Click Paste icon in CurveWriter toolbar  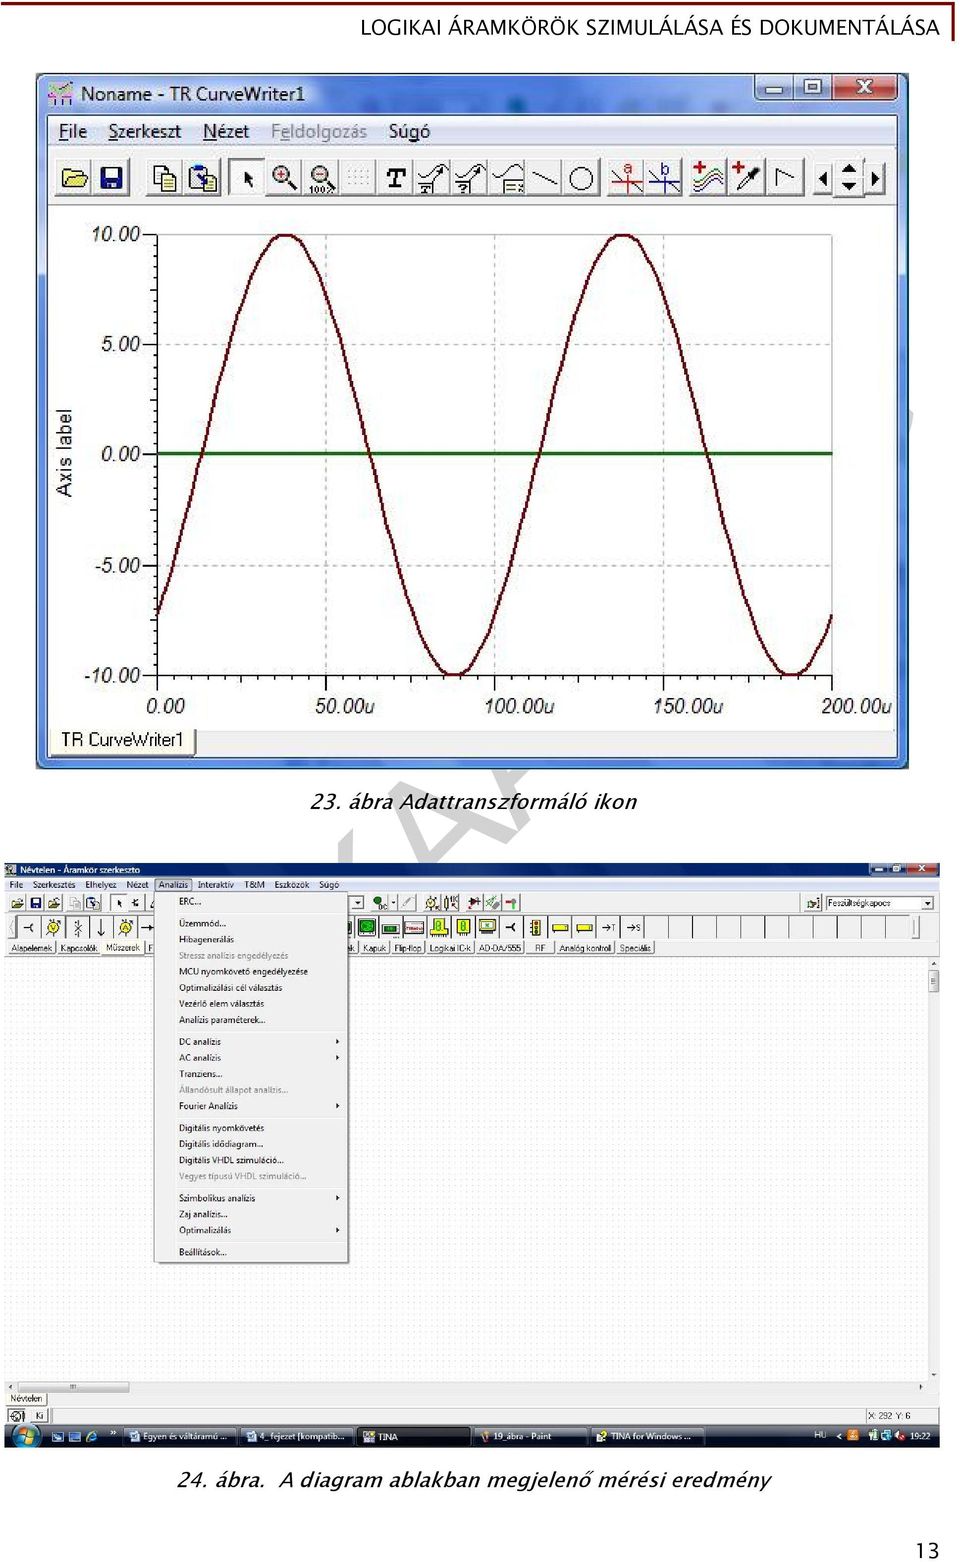click(x=203, y=178)
